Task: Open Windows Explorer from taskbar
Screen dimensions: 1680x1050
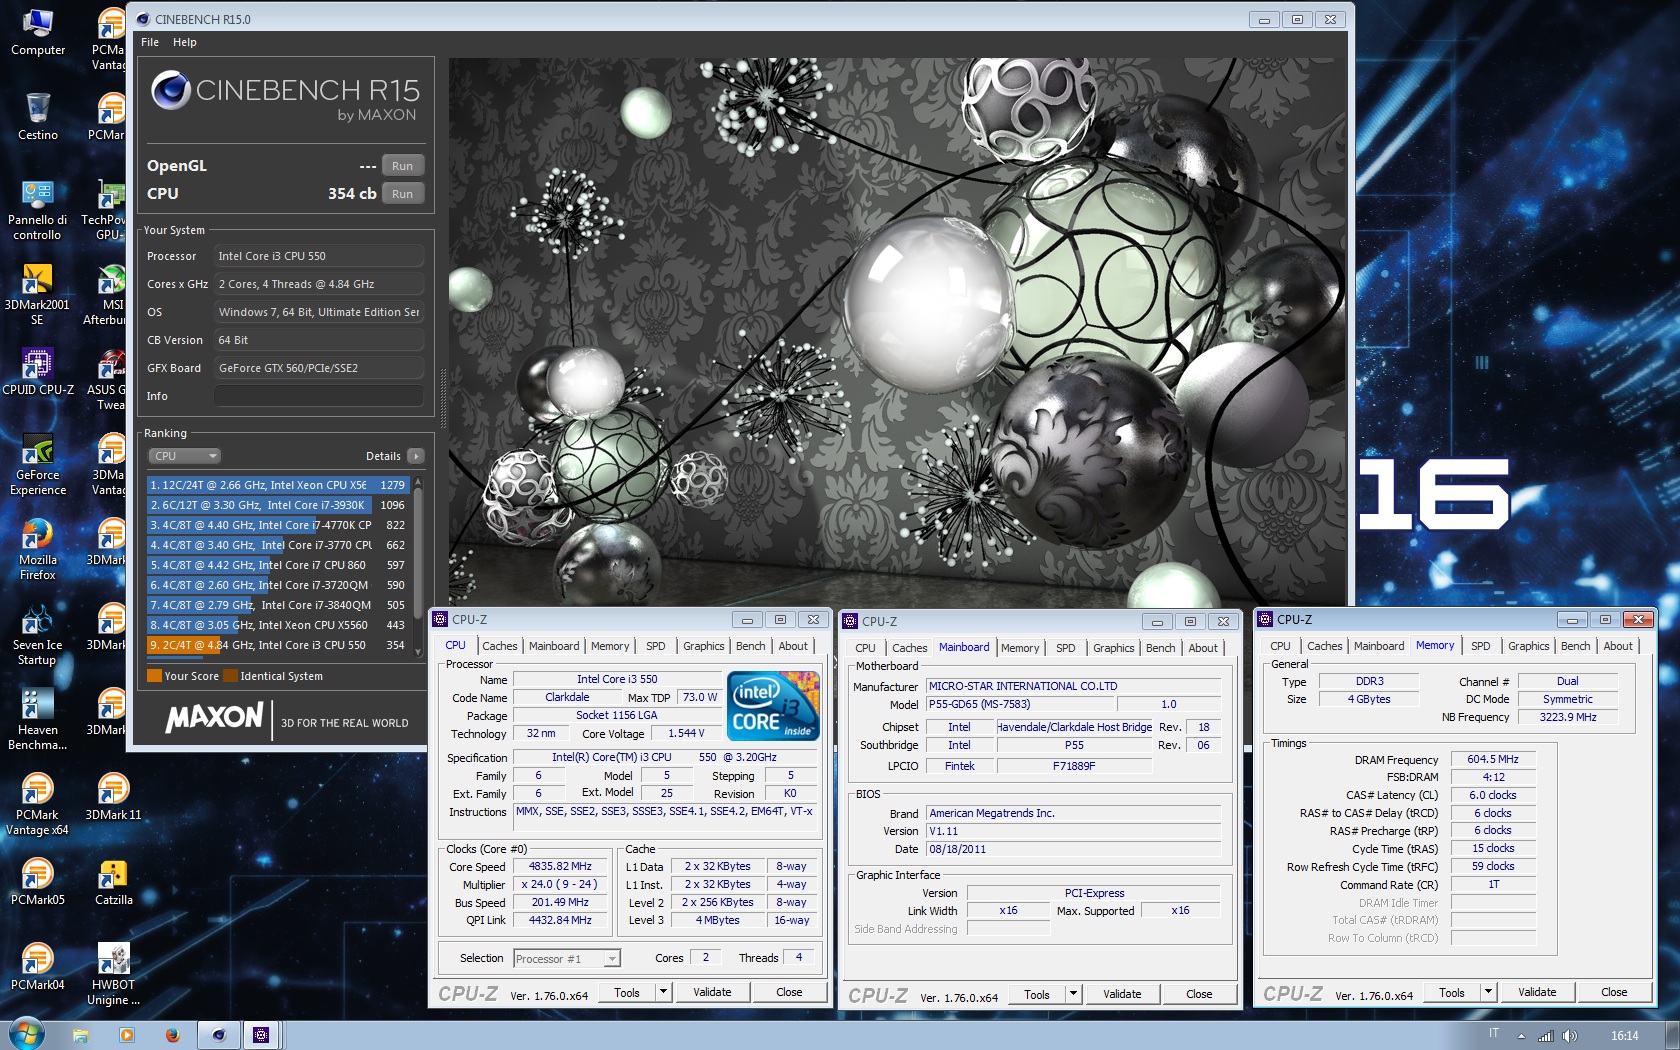Action: [x=80, y=1035]
